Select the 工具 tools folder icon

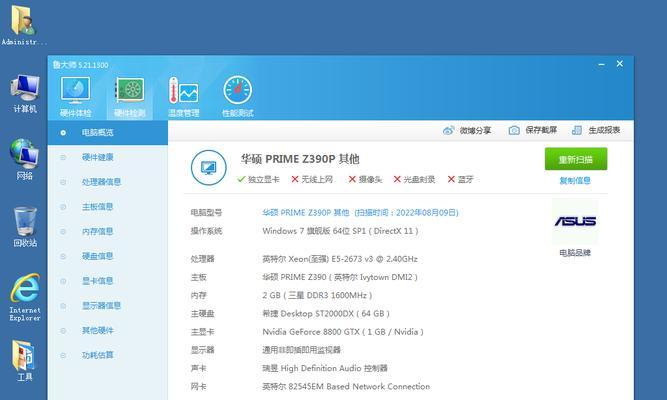(24, 360)
